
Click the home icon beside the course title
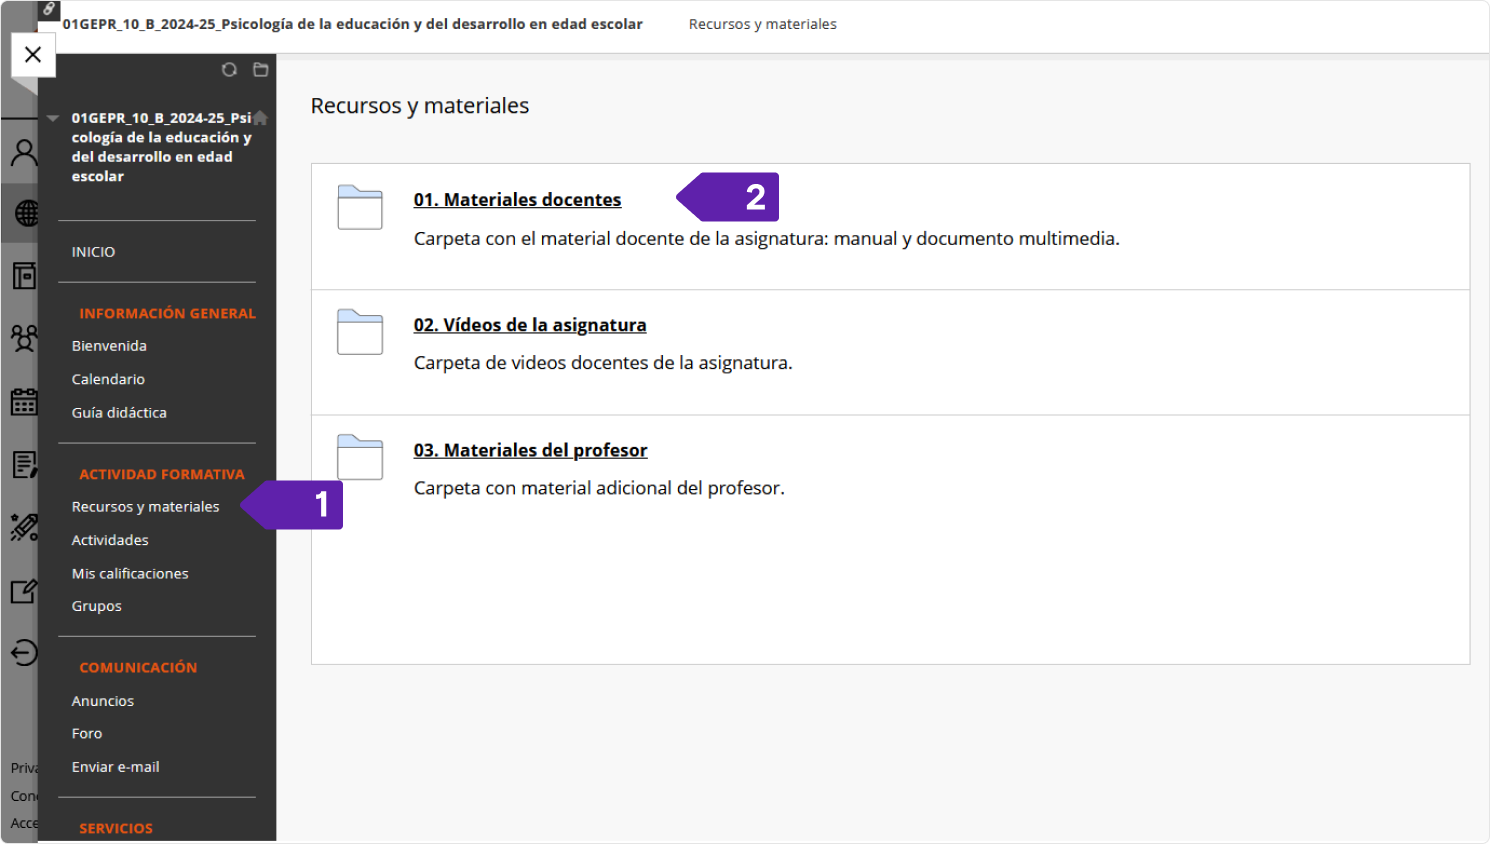click(260, 118)
